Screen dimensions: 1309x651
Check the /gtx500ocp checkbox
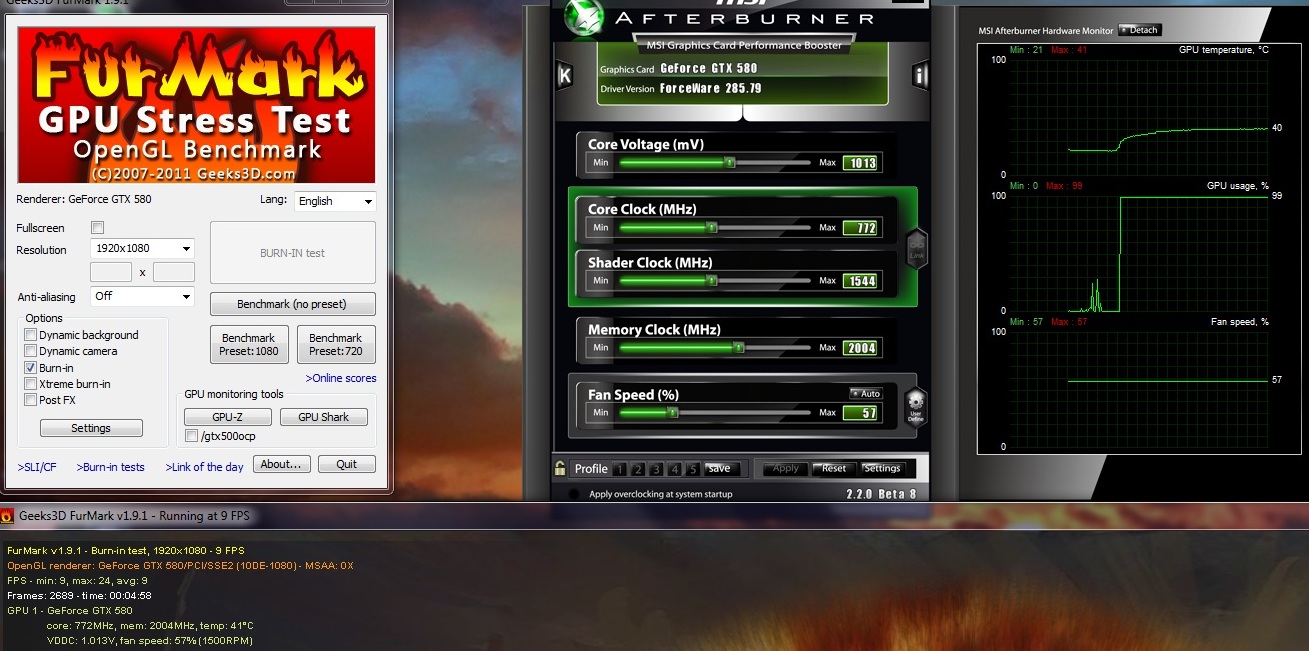coord(192,436)
